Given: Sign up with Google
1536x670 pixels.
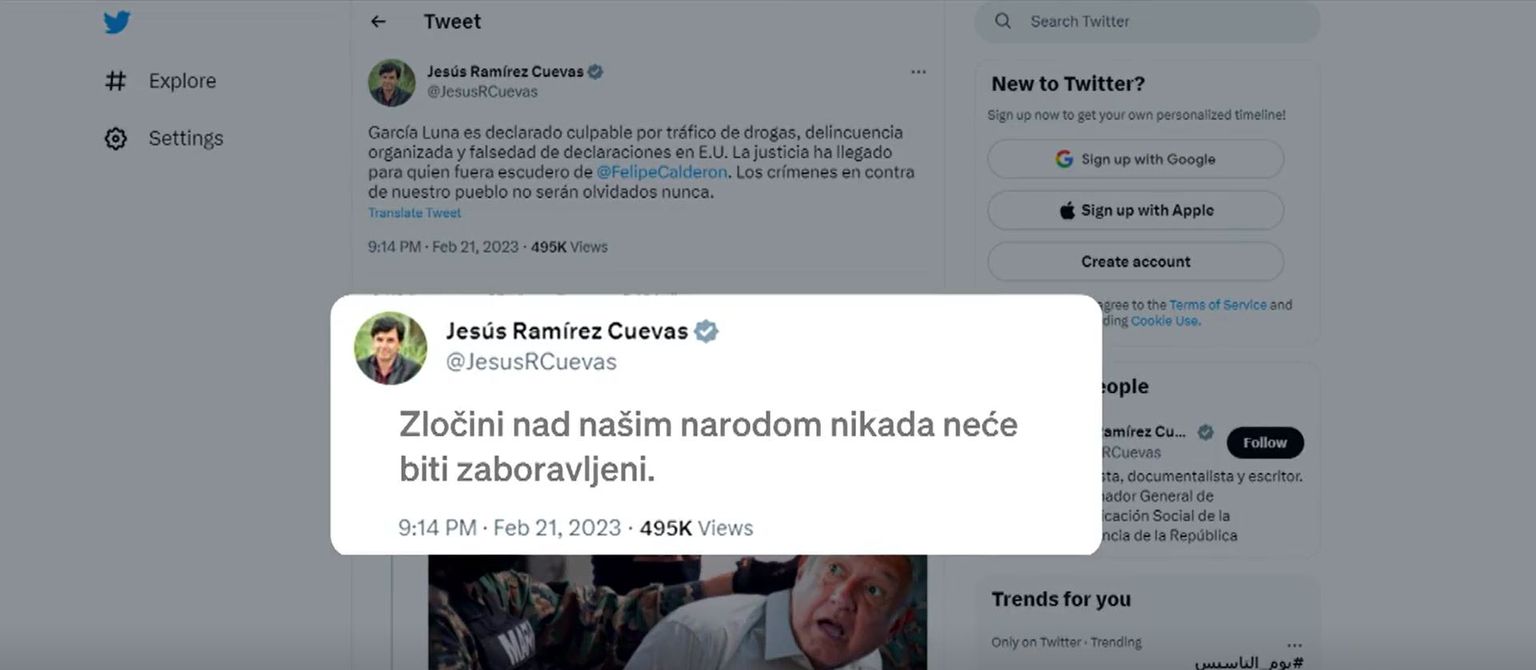Looking at the screenshot, I should (x=1135, y=159).
